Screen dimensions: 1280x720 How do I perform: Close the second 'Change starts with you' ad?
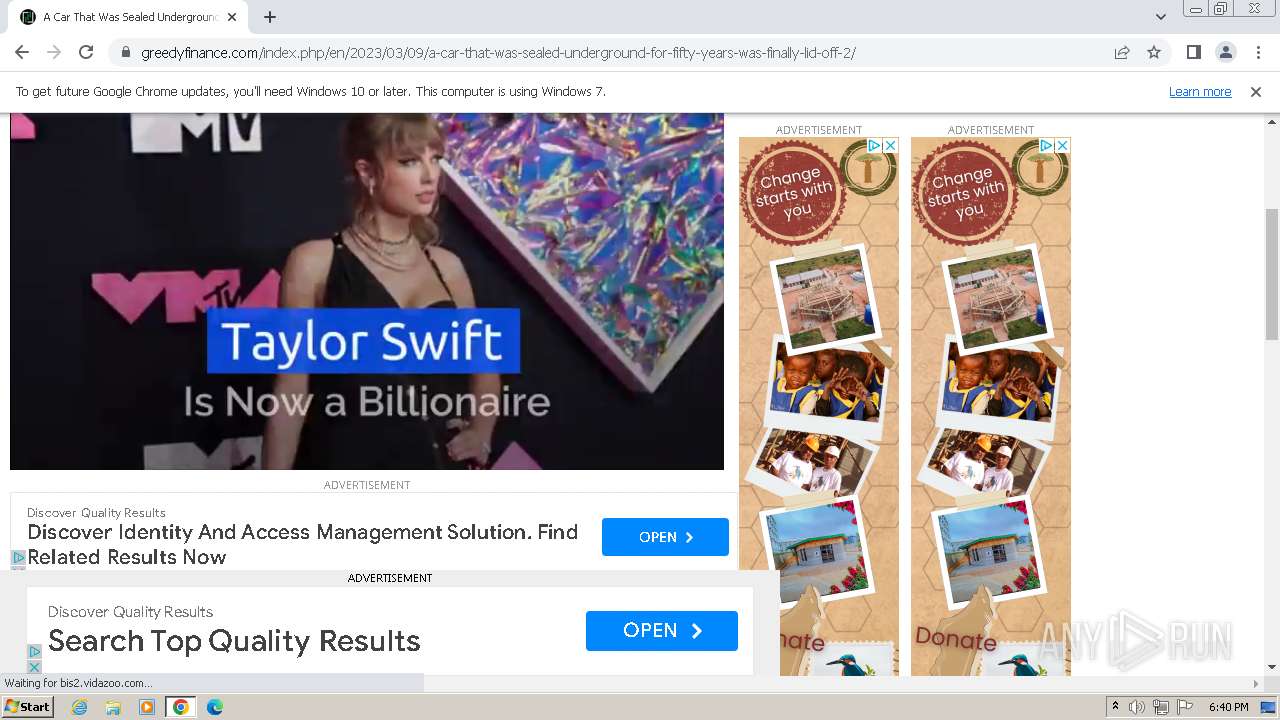[x=1062, y=145]
